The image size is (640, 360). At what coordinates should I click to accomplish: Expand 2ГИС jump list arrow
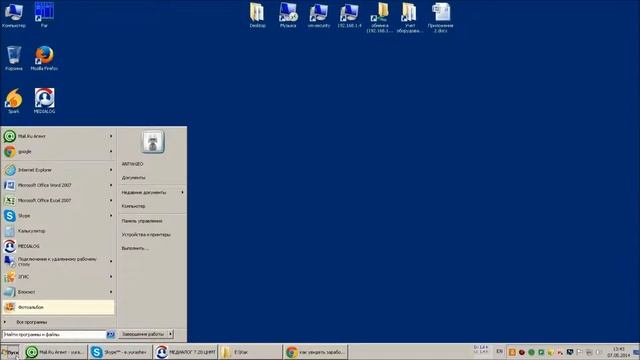point(111,277)
